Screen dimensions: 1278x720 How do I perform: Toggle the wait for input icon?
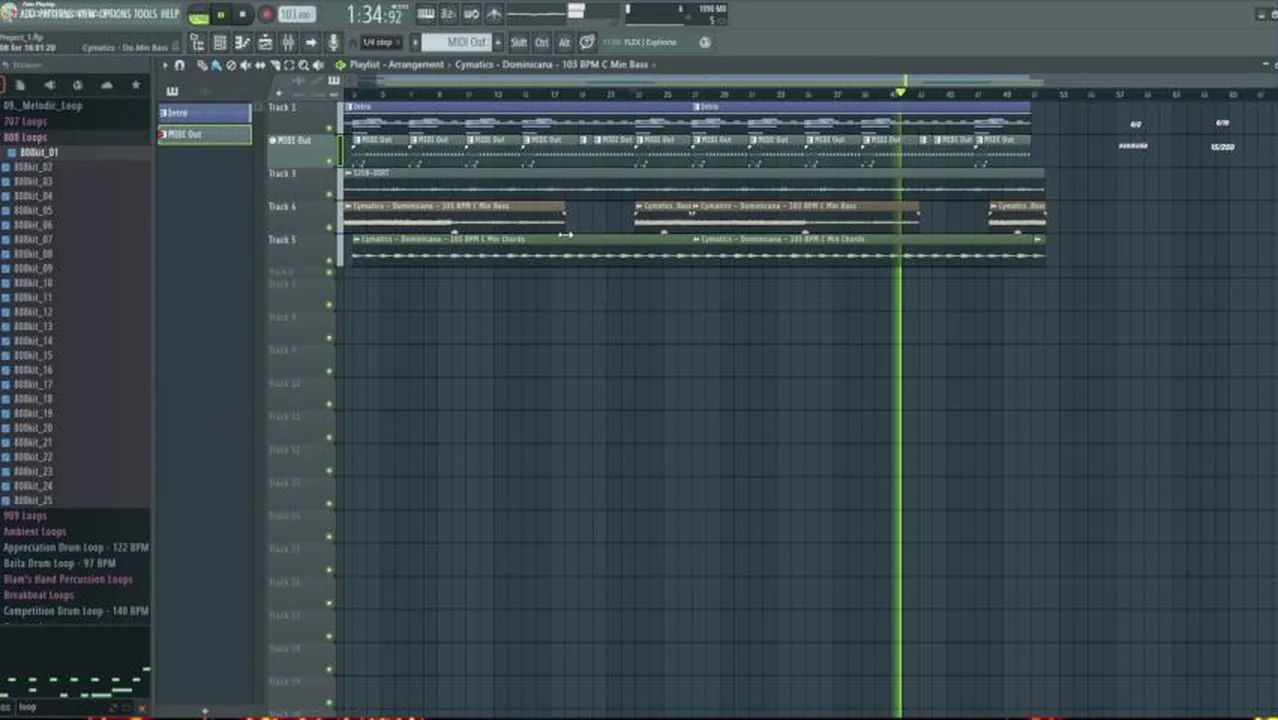point(471,14)
